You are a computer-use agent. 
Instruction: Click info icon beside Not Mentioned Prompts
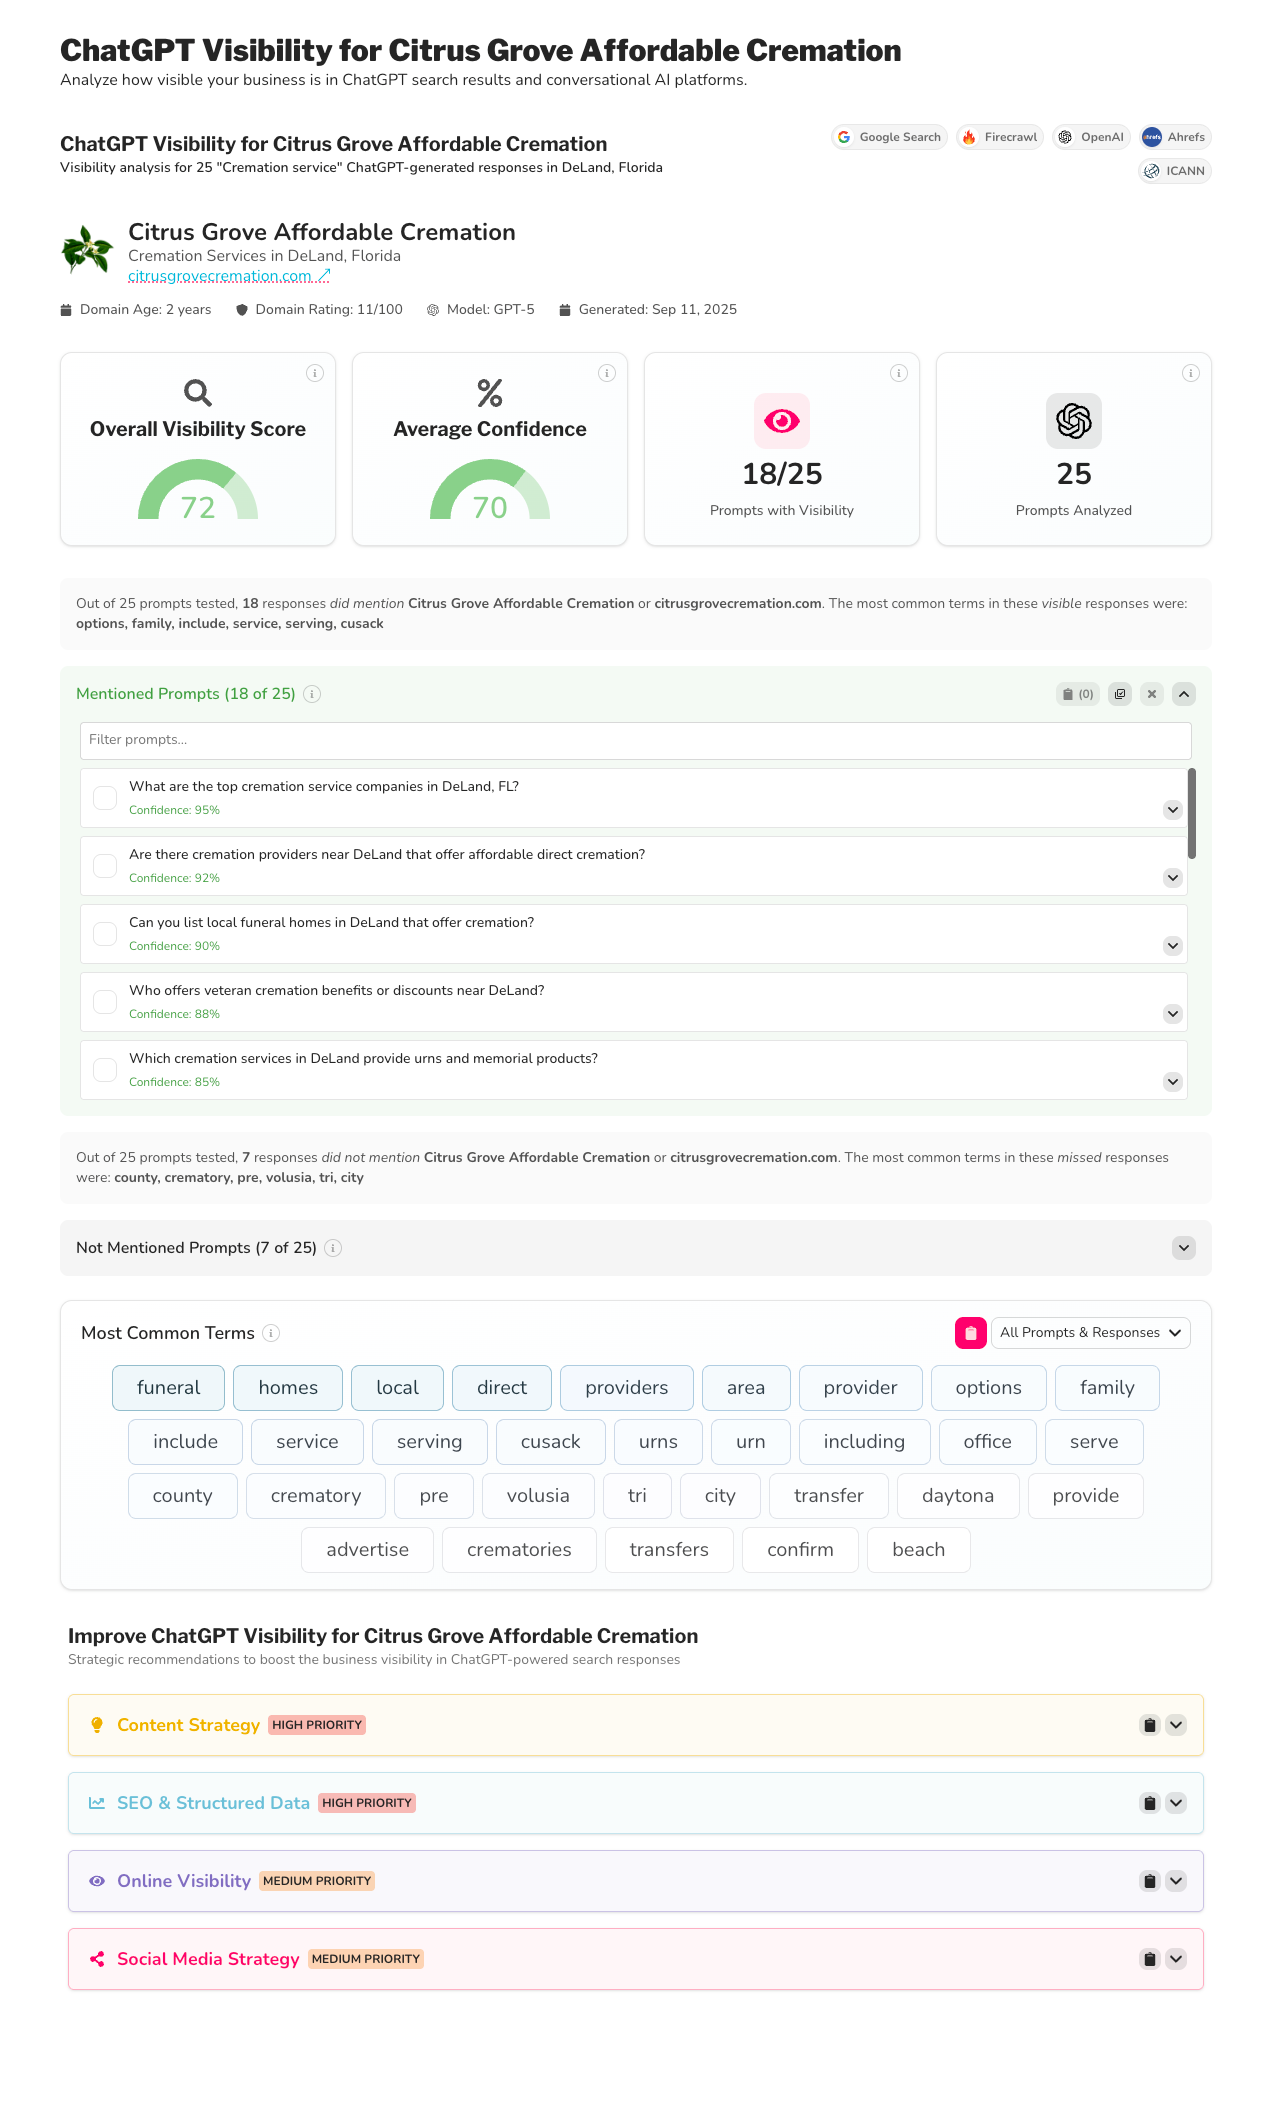point(334,1248)
